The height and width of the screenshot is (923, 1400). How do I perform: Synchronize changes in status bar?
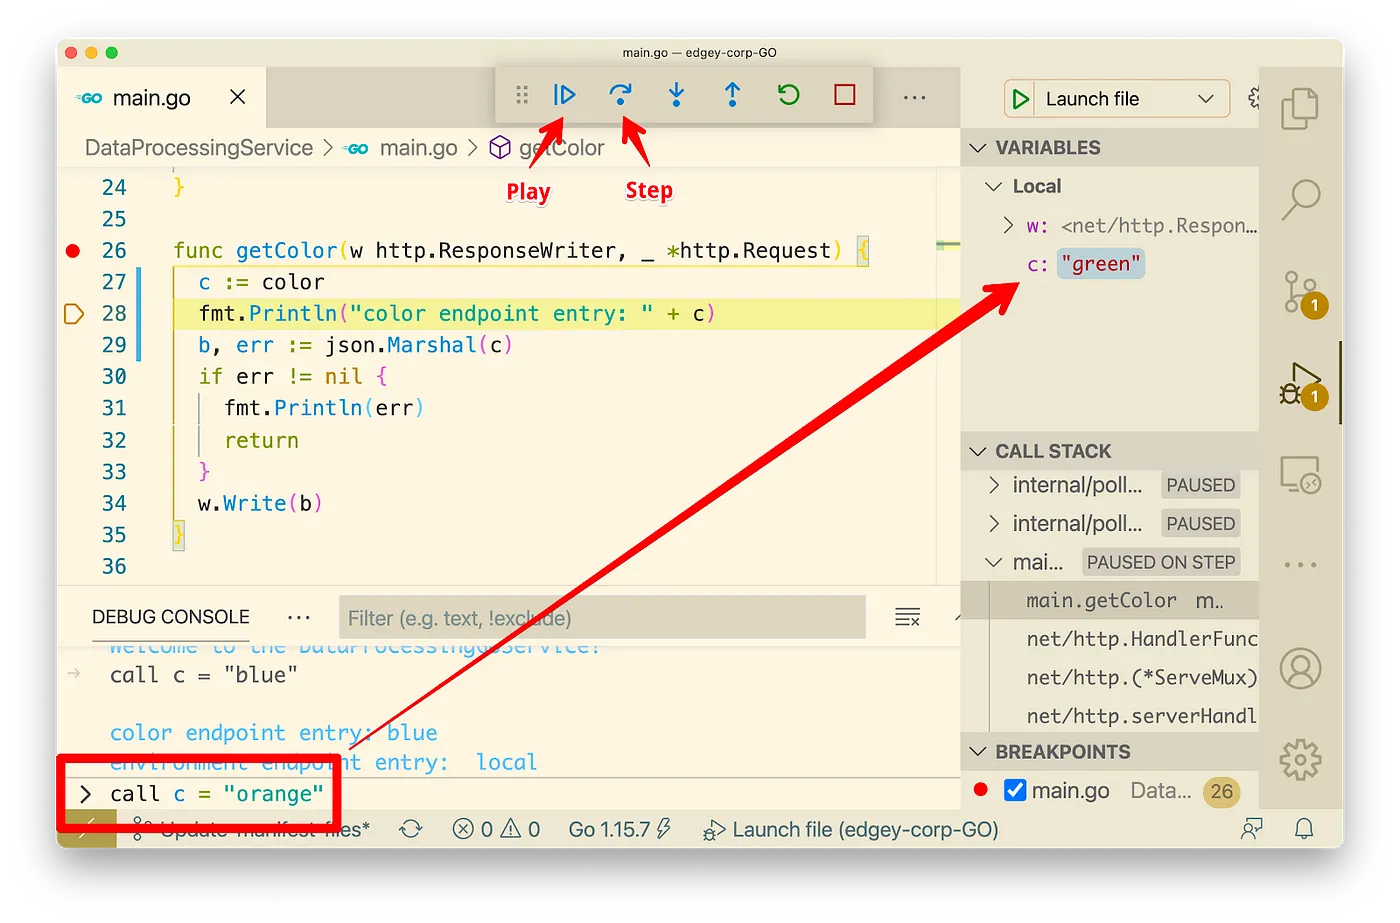point(411,829)
